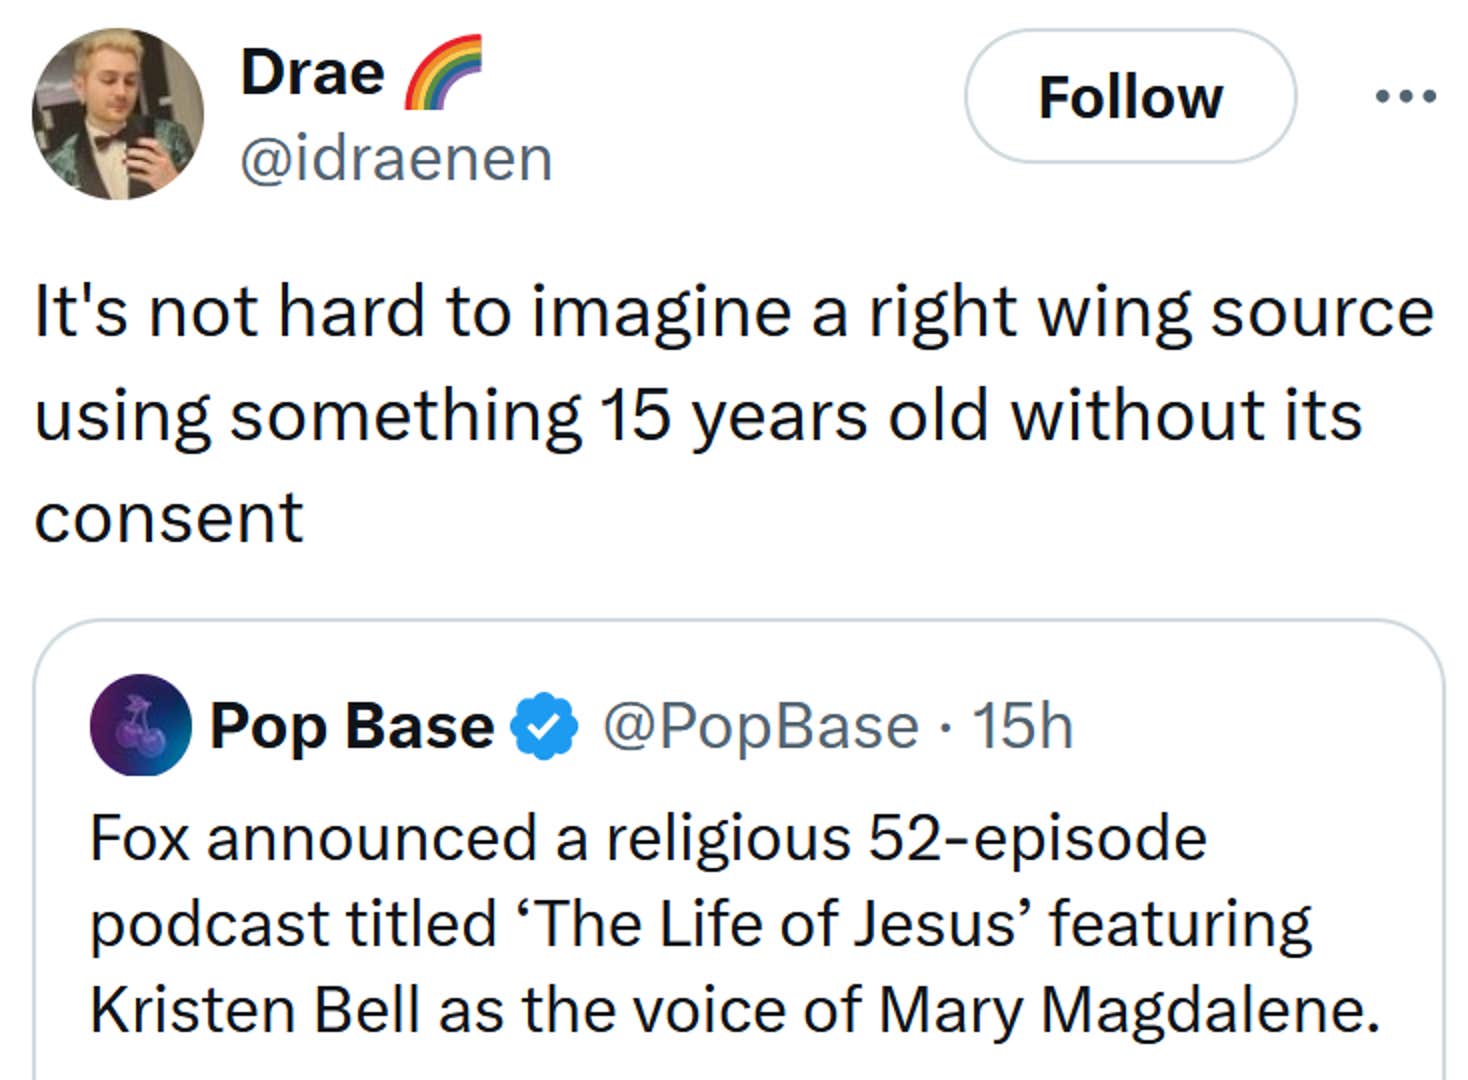Click the 'Kristen Bell' name in quote
This screenshot has height=1080, width=1468.
point(255,1009)
